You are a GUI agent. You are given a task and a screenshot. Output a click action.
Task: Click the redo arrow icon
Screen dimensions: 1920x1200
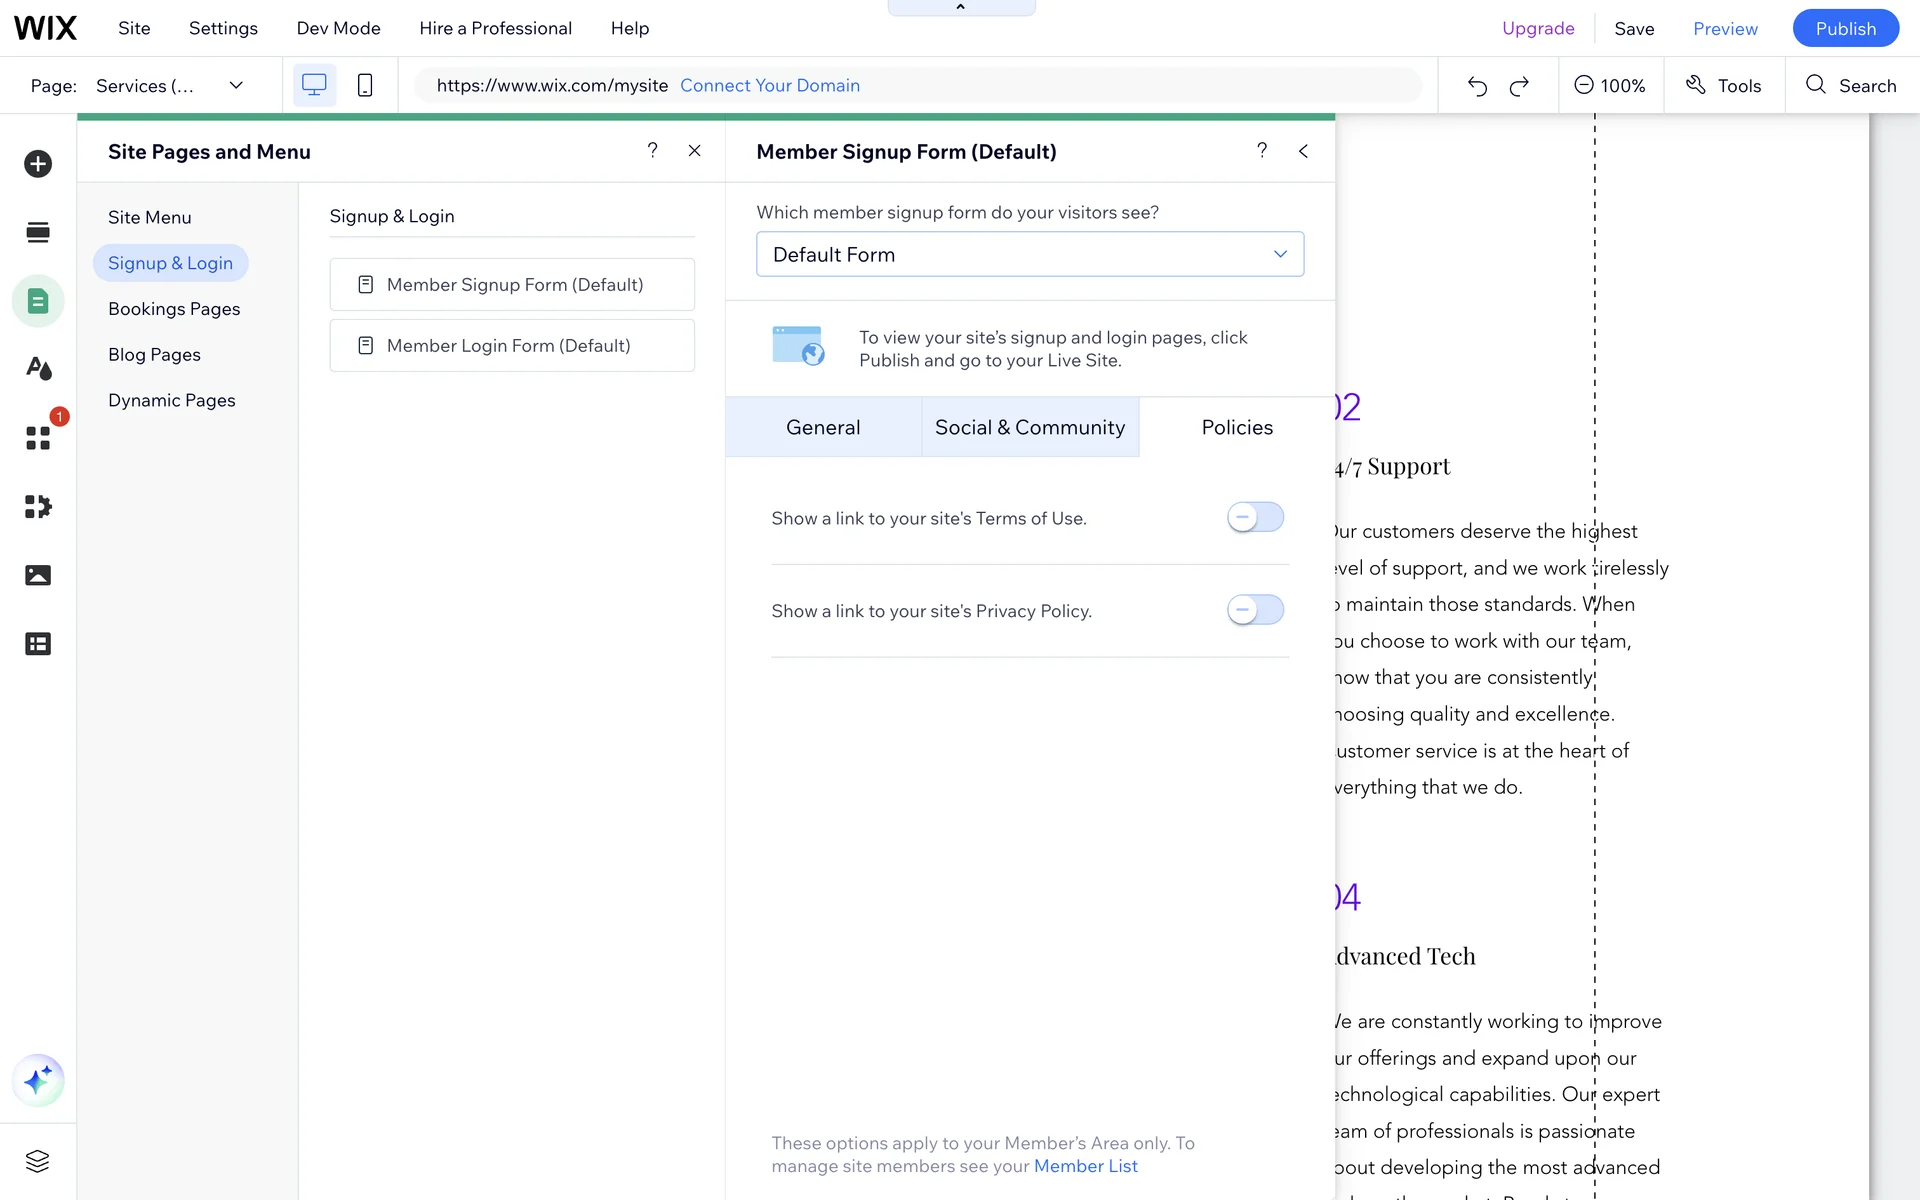click(1519, 86)
